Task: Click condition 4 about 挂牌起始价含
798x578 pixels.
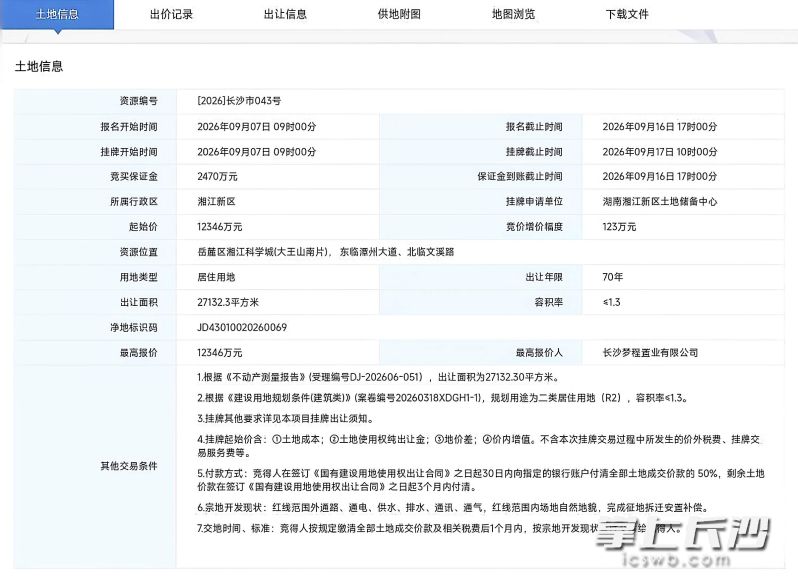Action: pyautogui.click(x=478, y=446)
